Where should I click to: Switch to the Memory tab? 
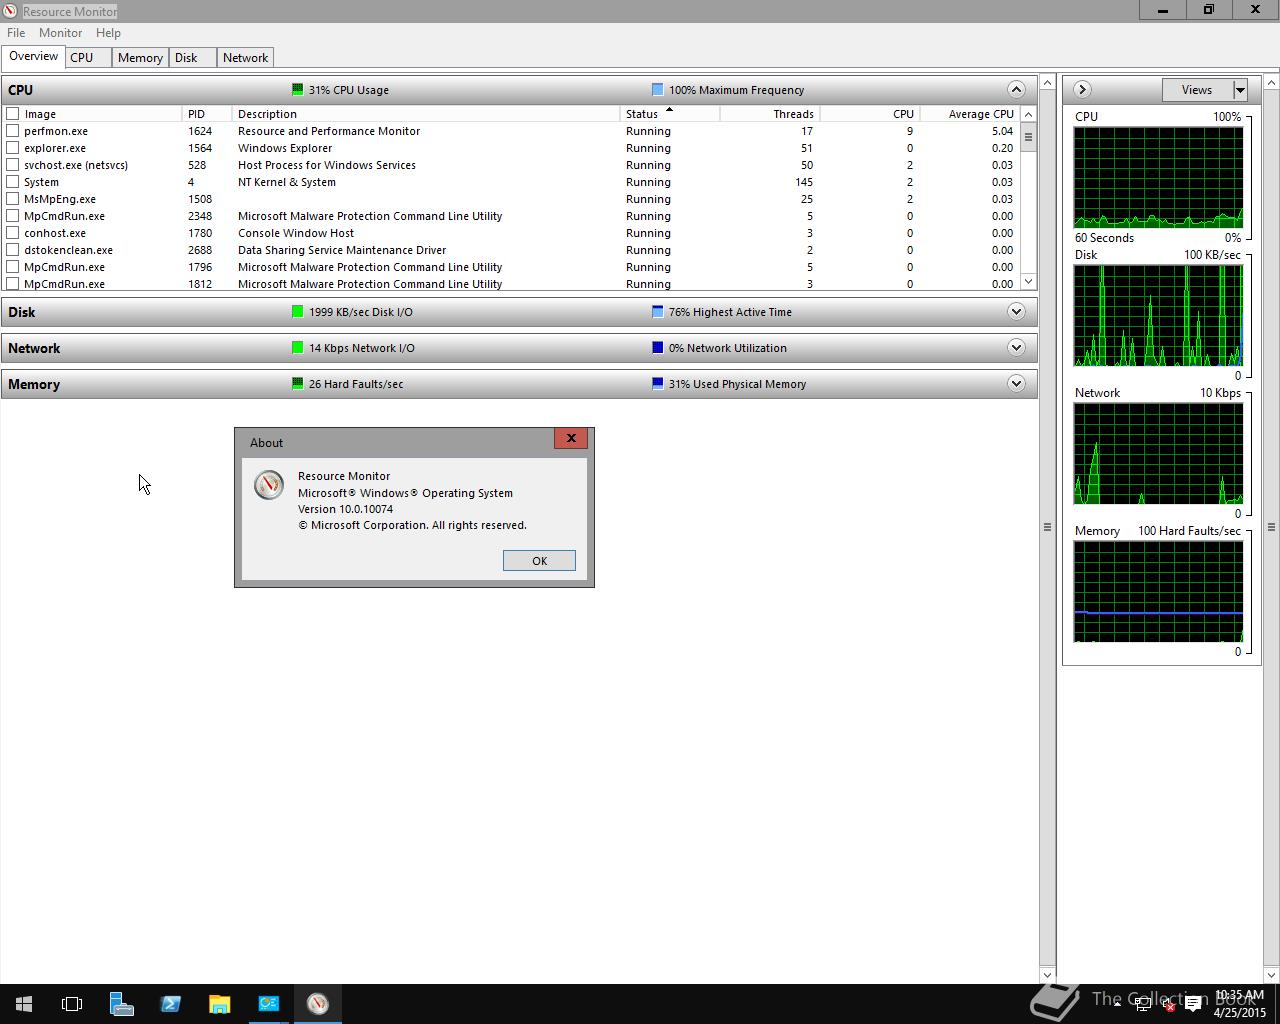[x=140, y=58]
